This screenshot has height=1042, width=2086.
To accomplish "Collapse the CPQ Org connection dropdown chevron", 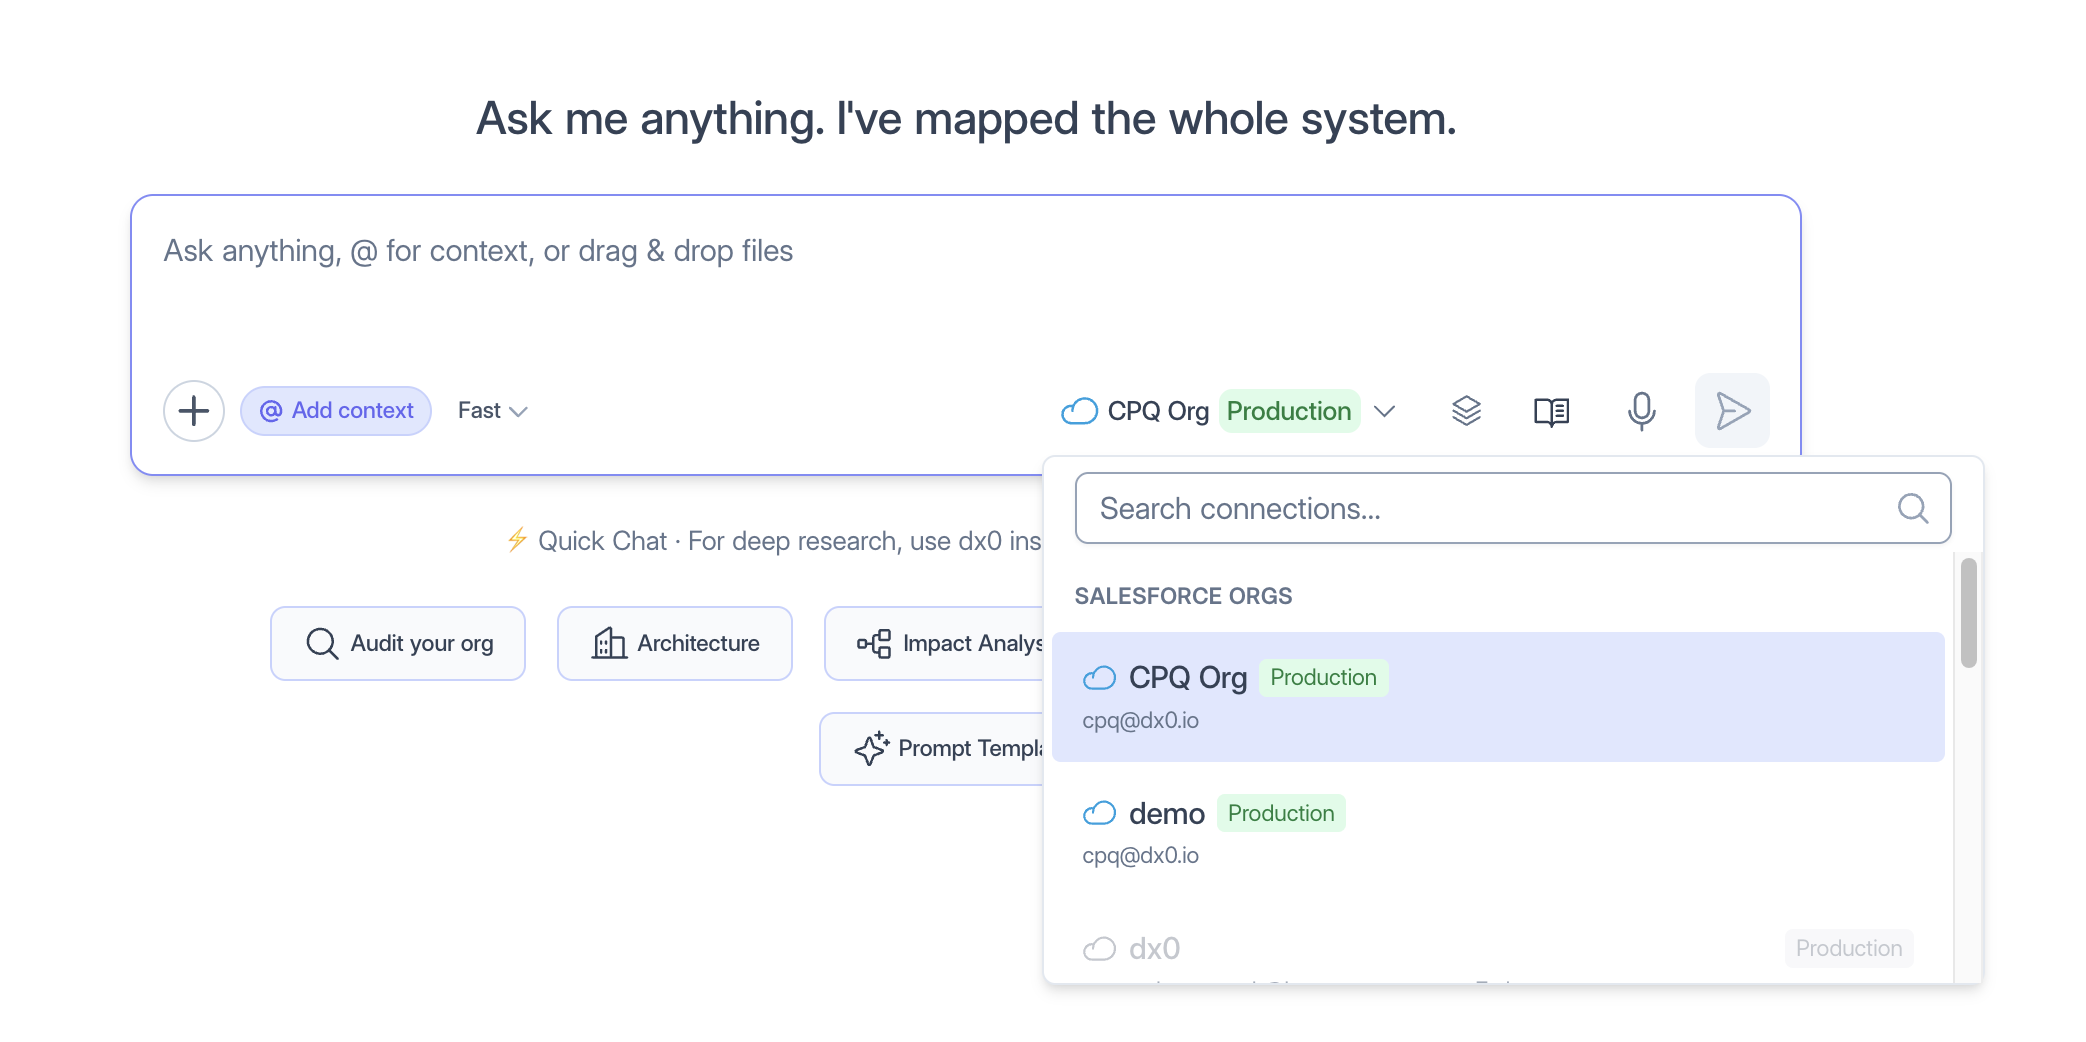I will (1384, 411).
